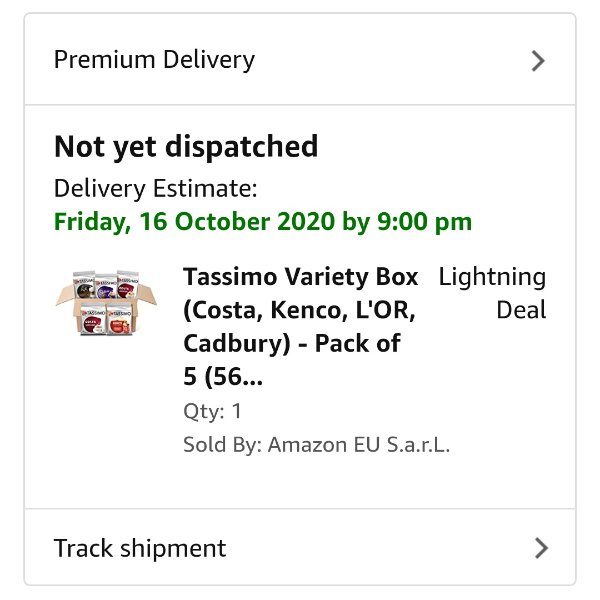The image size is (600, 600).
Task: Select the Amazon EU S.a.r.L. seller name
Action: pos(359,445)
